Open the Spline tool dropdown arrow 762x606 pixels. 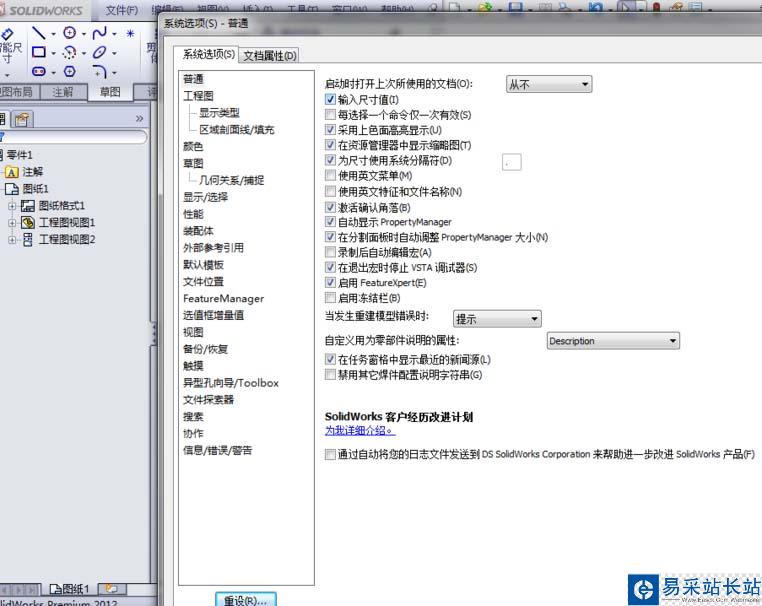(114, 34)
